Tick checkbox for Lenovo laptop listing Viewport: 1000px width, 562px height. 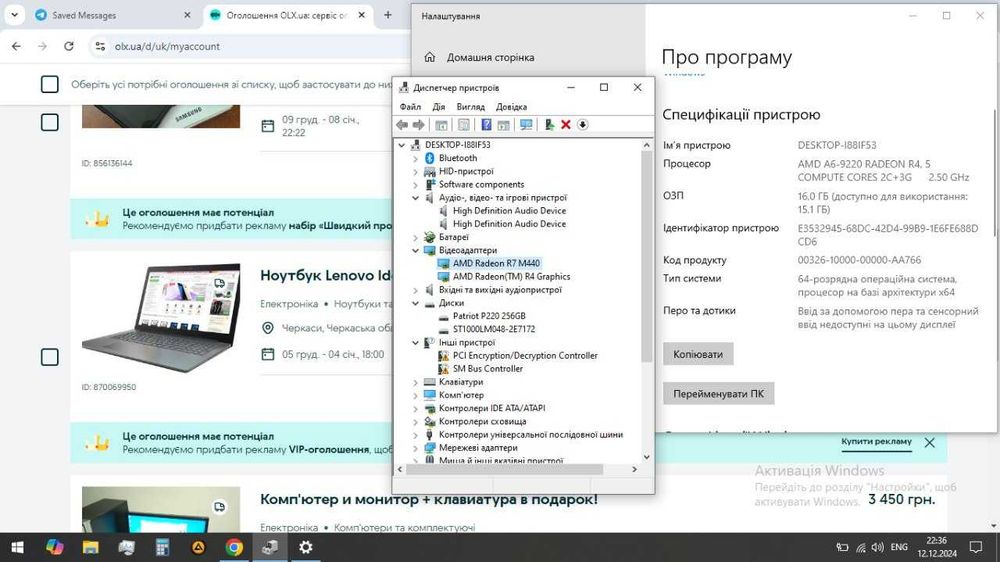(x=50, y=357)
